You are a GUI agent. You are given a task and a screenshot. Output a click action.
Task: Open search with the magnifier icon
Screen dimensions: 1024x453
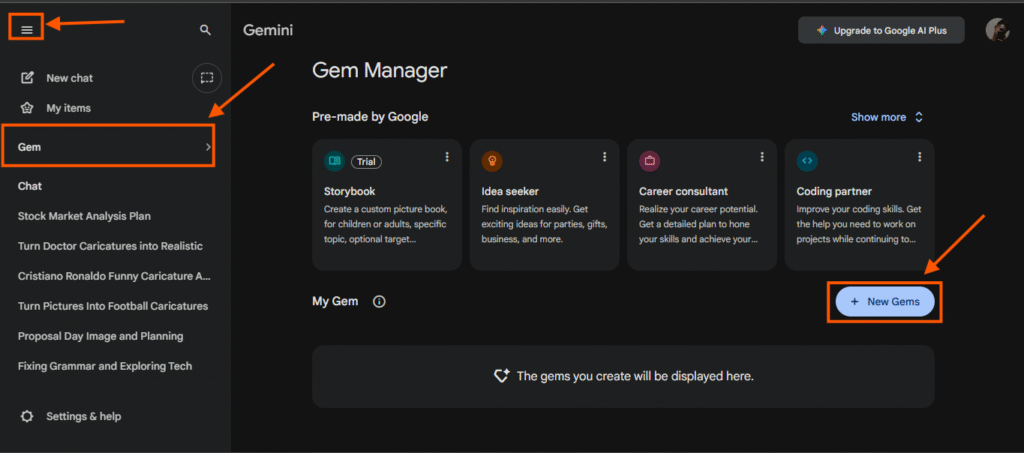click(205, 31)
